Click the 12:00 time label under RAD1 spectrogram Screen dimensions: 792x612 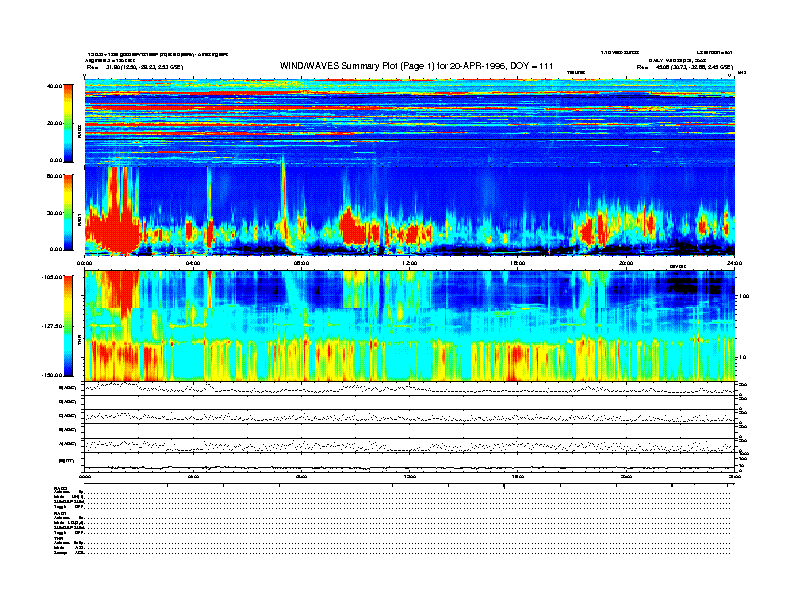410,263
